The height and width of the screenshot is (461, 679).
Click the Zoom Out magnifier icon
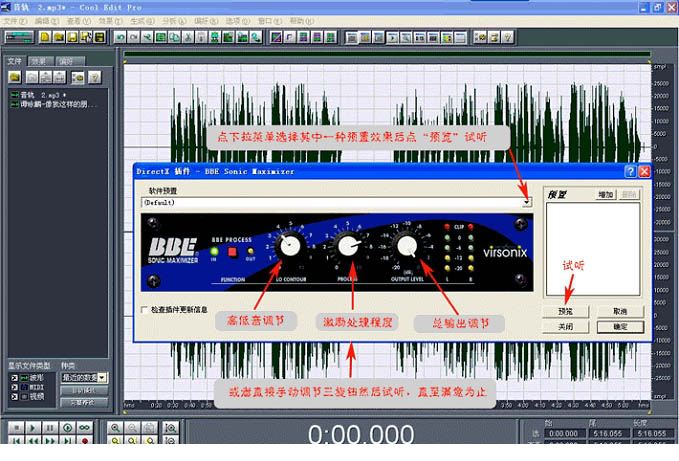click(132, 428)
